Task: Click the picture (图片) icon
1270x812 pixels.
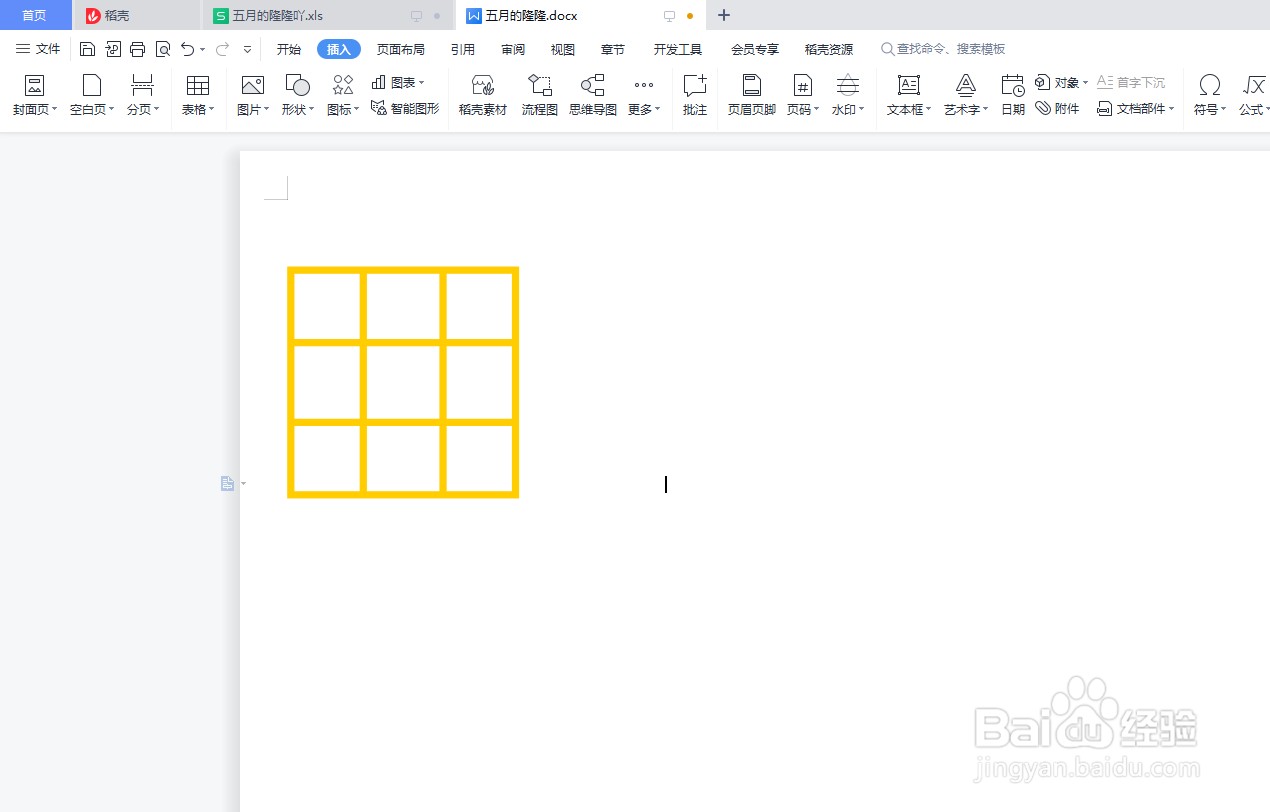Action: click(253, 85)
